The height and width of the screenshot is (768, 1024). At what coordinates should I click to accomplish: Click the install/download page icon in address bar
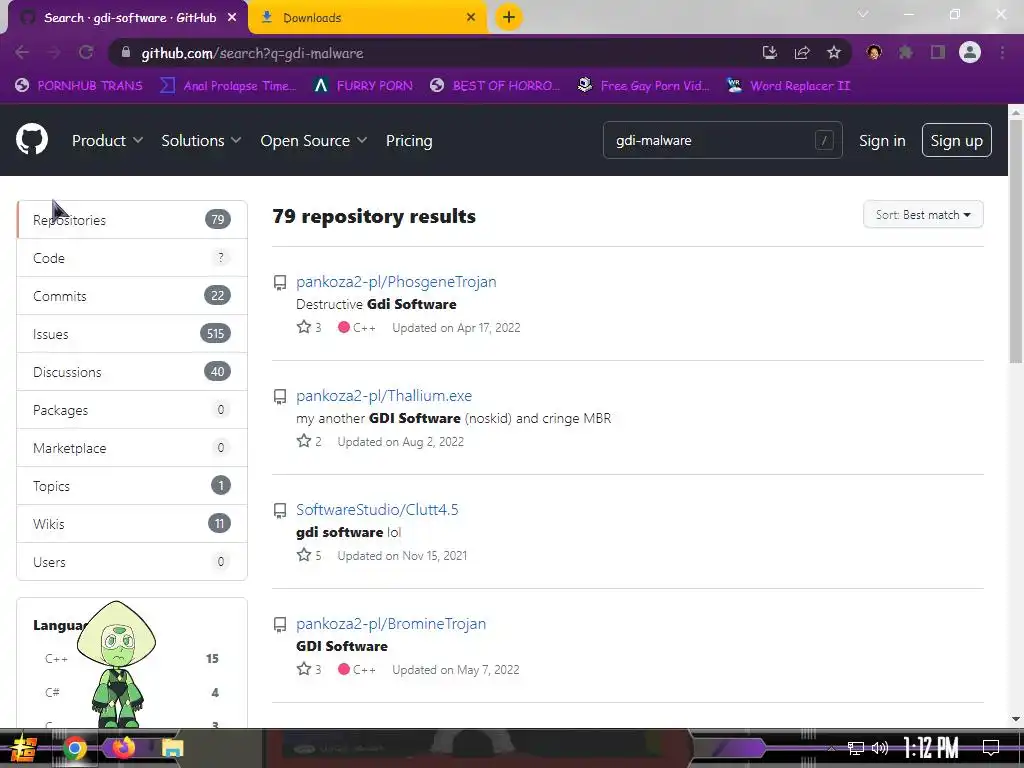click(770, 52)
